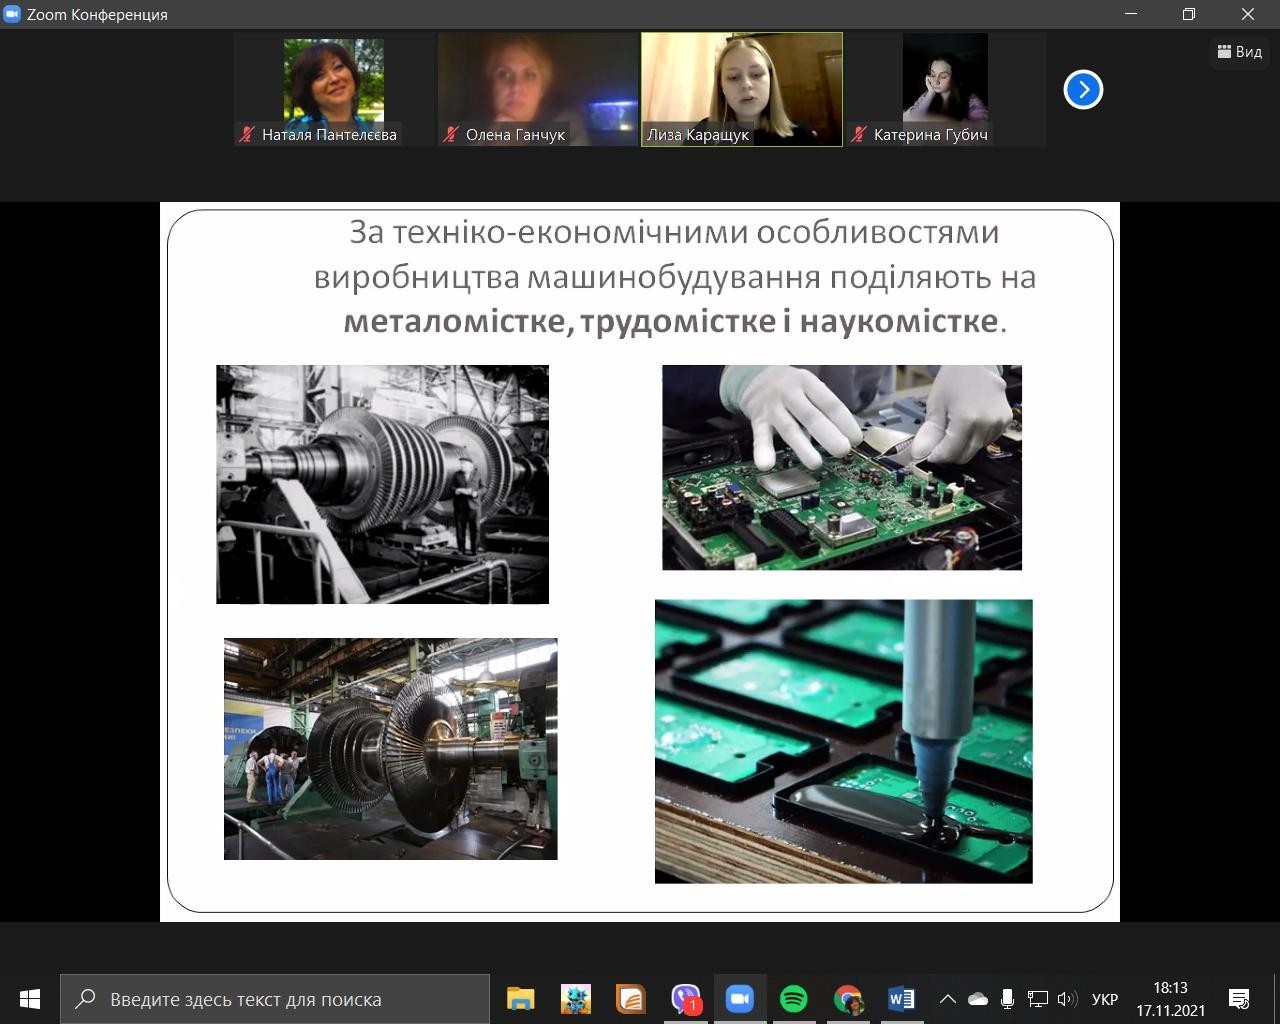Open the volume control tray icon
This screenshot has width=1280, height=1024.
tap(1067, 999)
